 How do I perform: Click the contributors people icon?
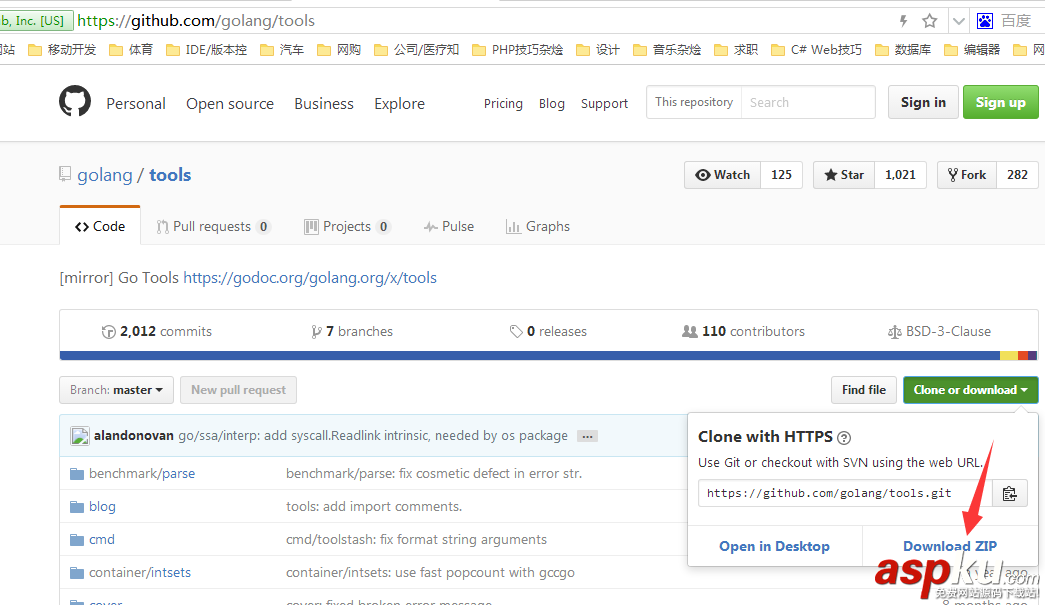tap(690, 331)
